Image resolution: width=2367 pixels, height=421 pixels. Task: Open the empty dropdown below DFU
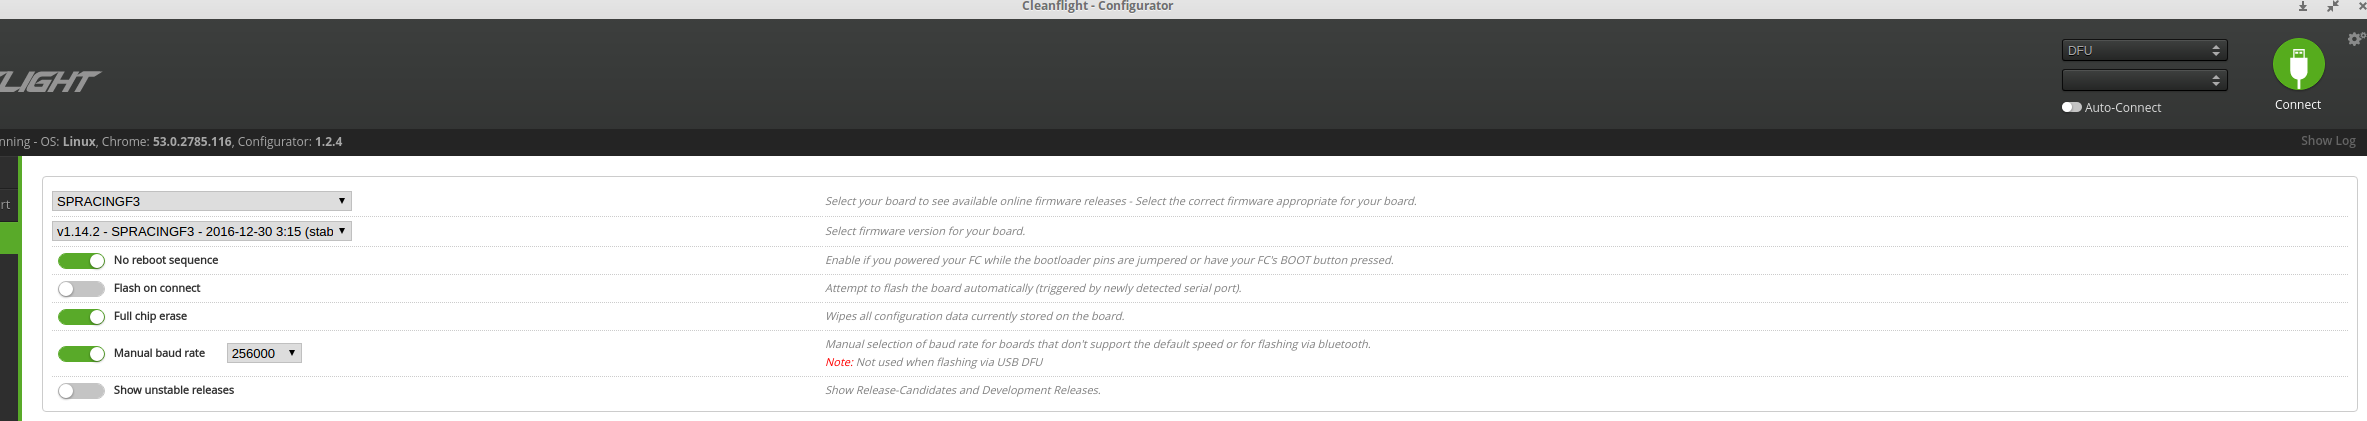click(2144, 80)
